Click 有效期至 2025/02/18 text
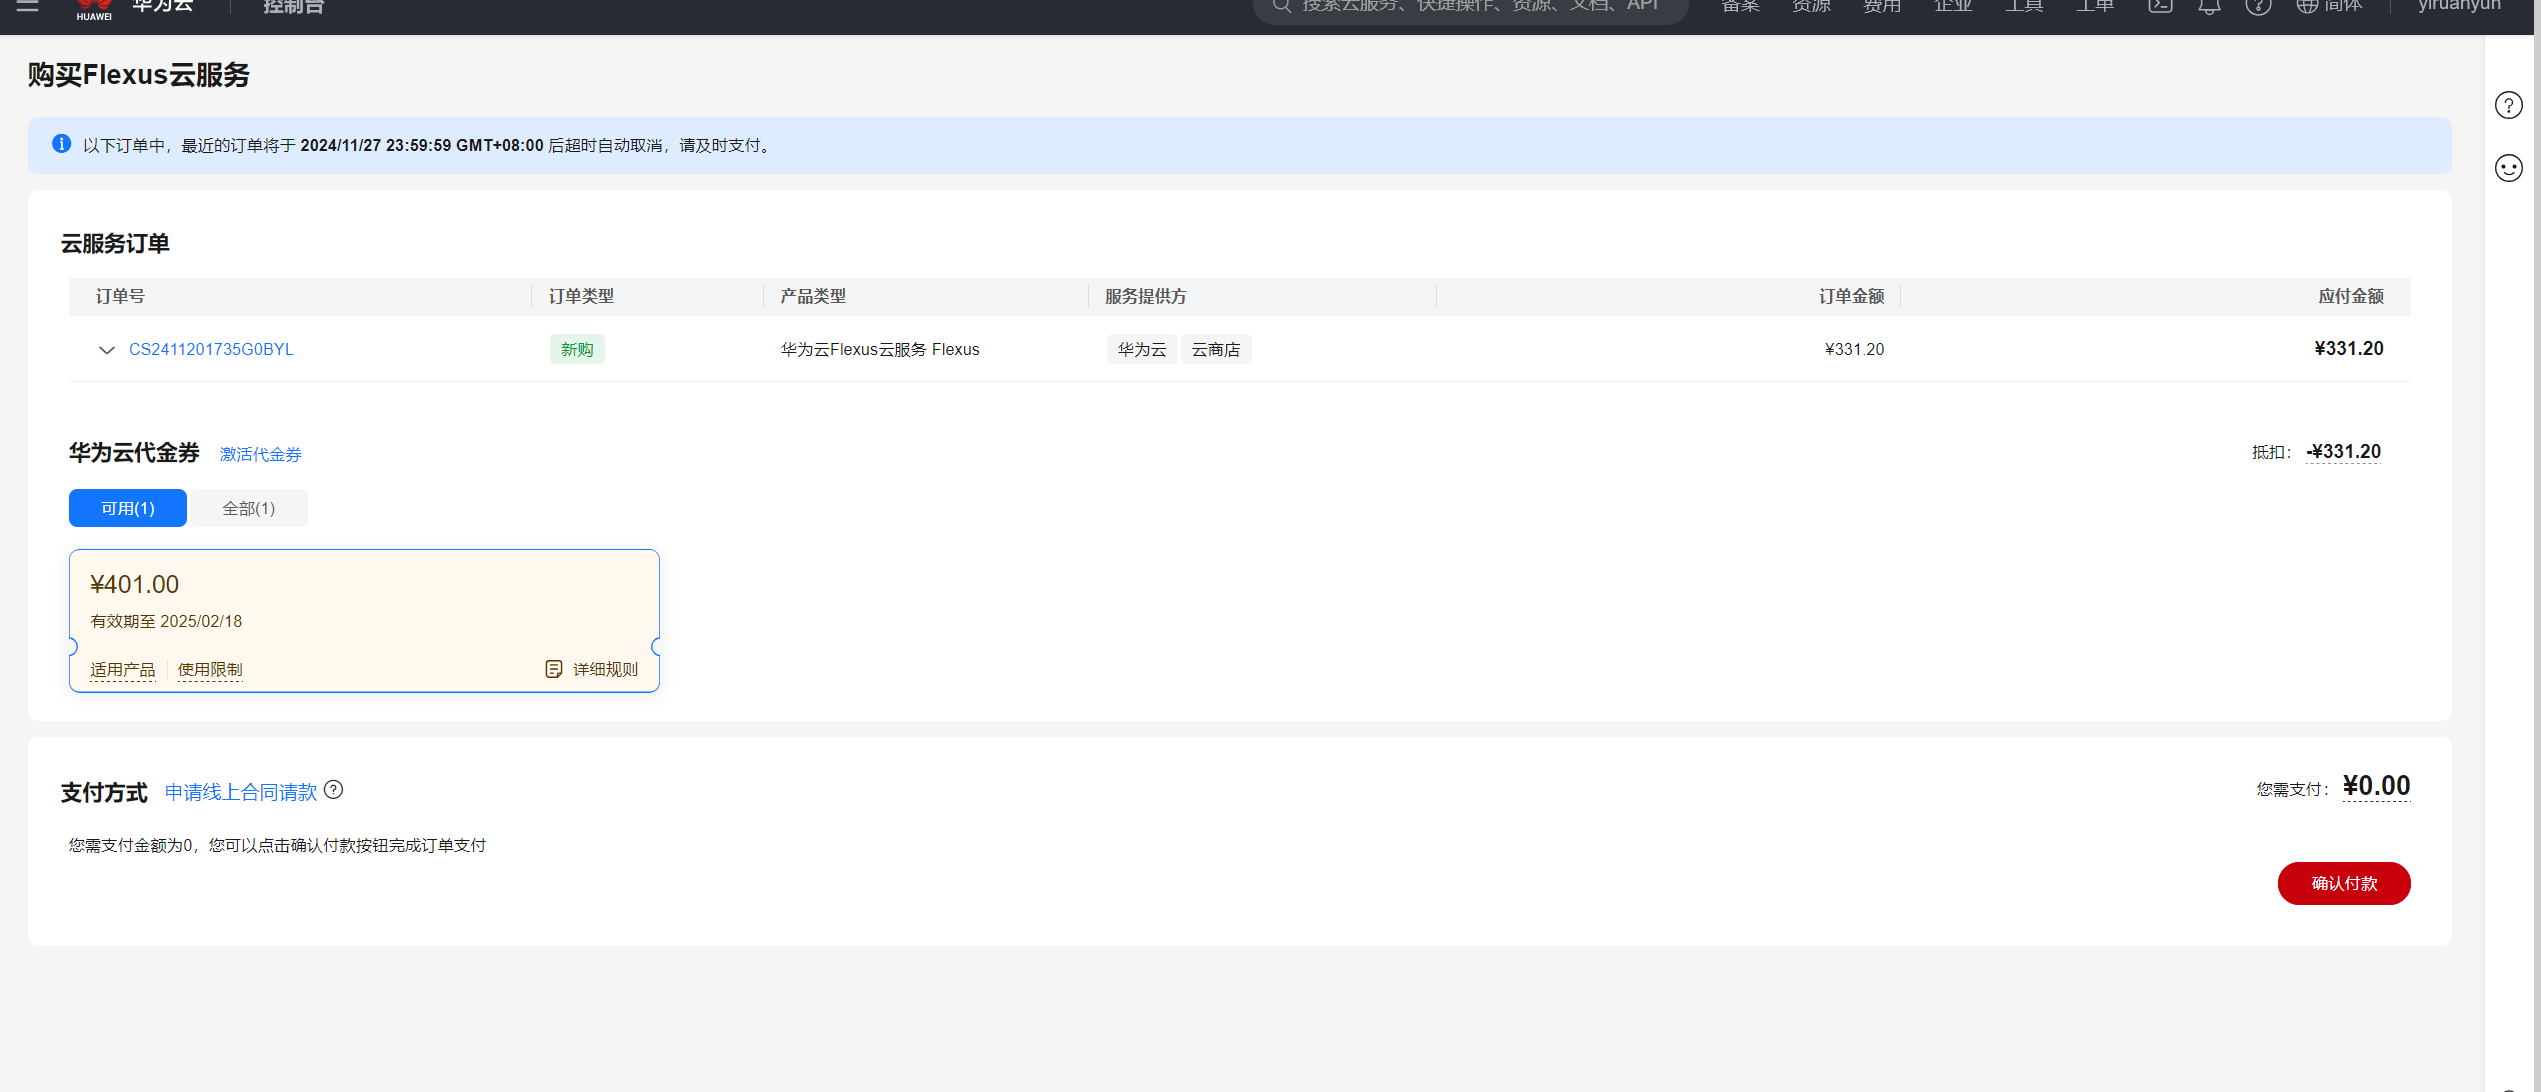Screen dimensions: 2541x1092 [166, 621]
